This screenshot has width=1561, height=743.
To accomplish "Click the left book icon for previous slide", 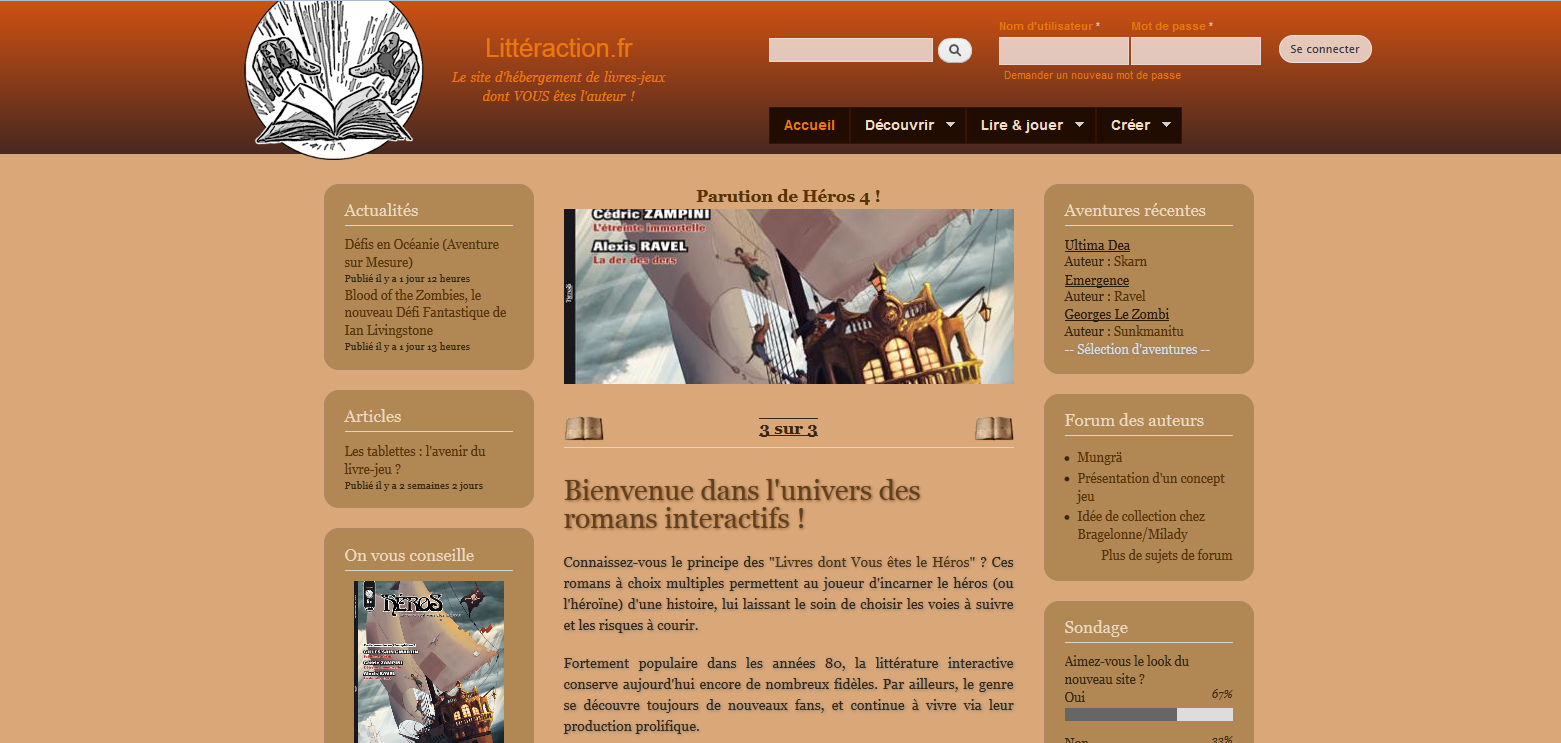I will coord(584,429).
